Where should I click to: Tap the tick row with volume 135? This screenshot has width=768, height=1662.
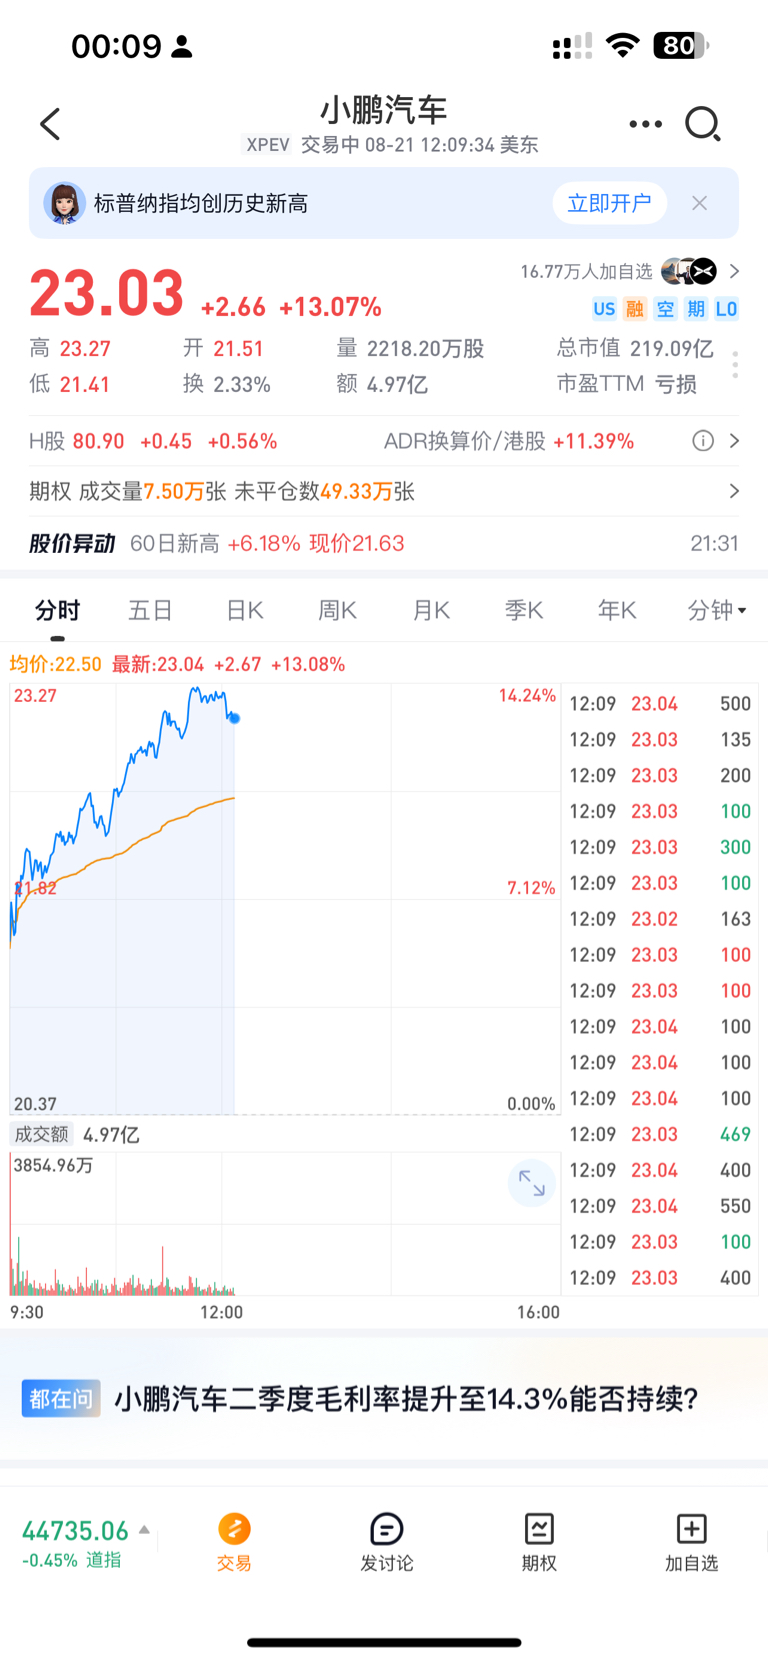(660, 740)
